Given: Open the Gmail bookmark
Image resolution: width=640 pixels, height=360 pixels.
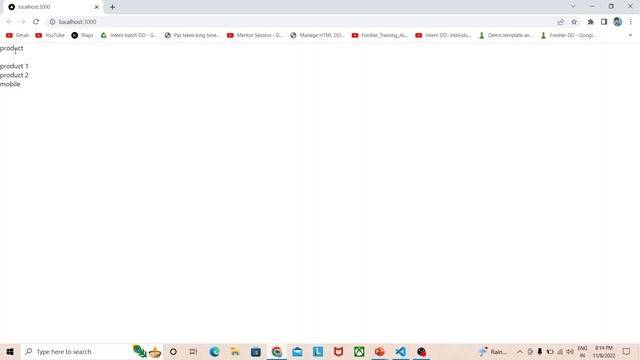Looking at the screenshot, I should (18, 36).
